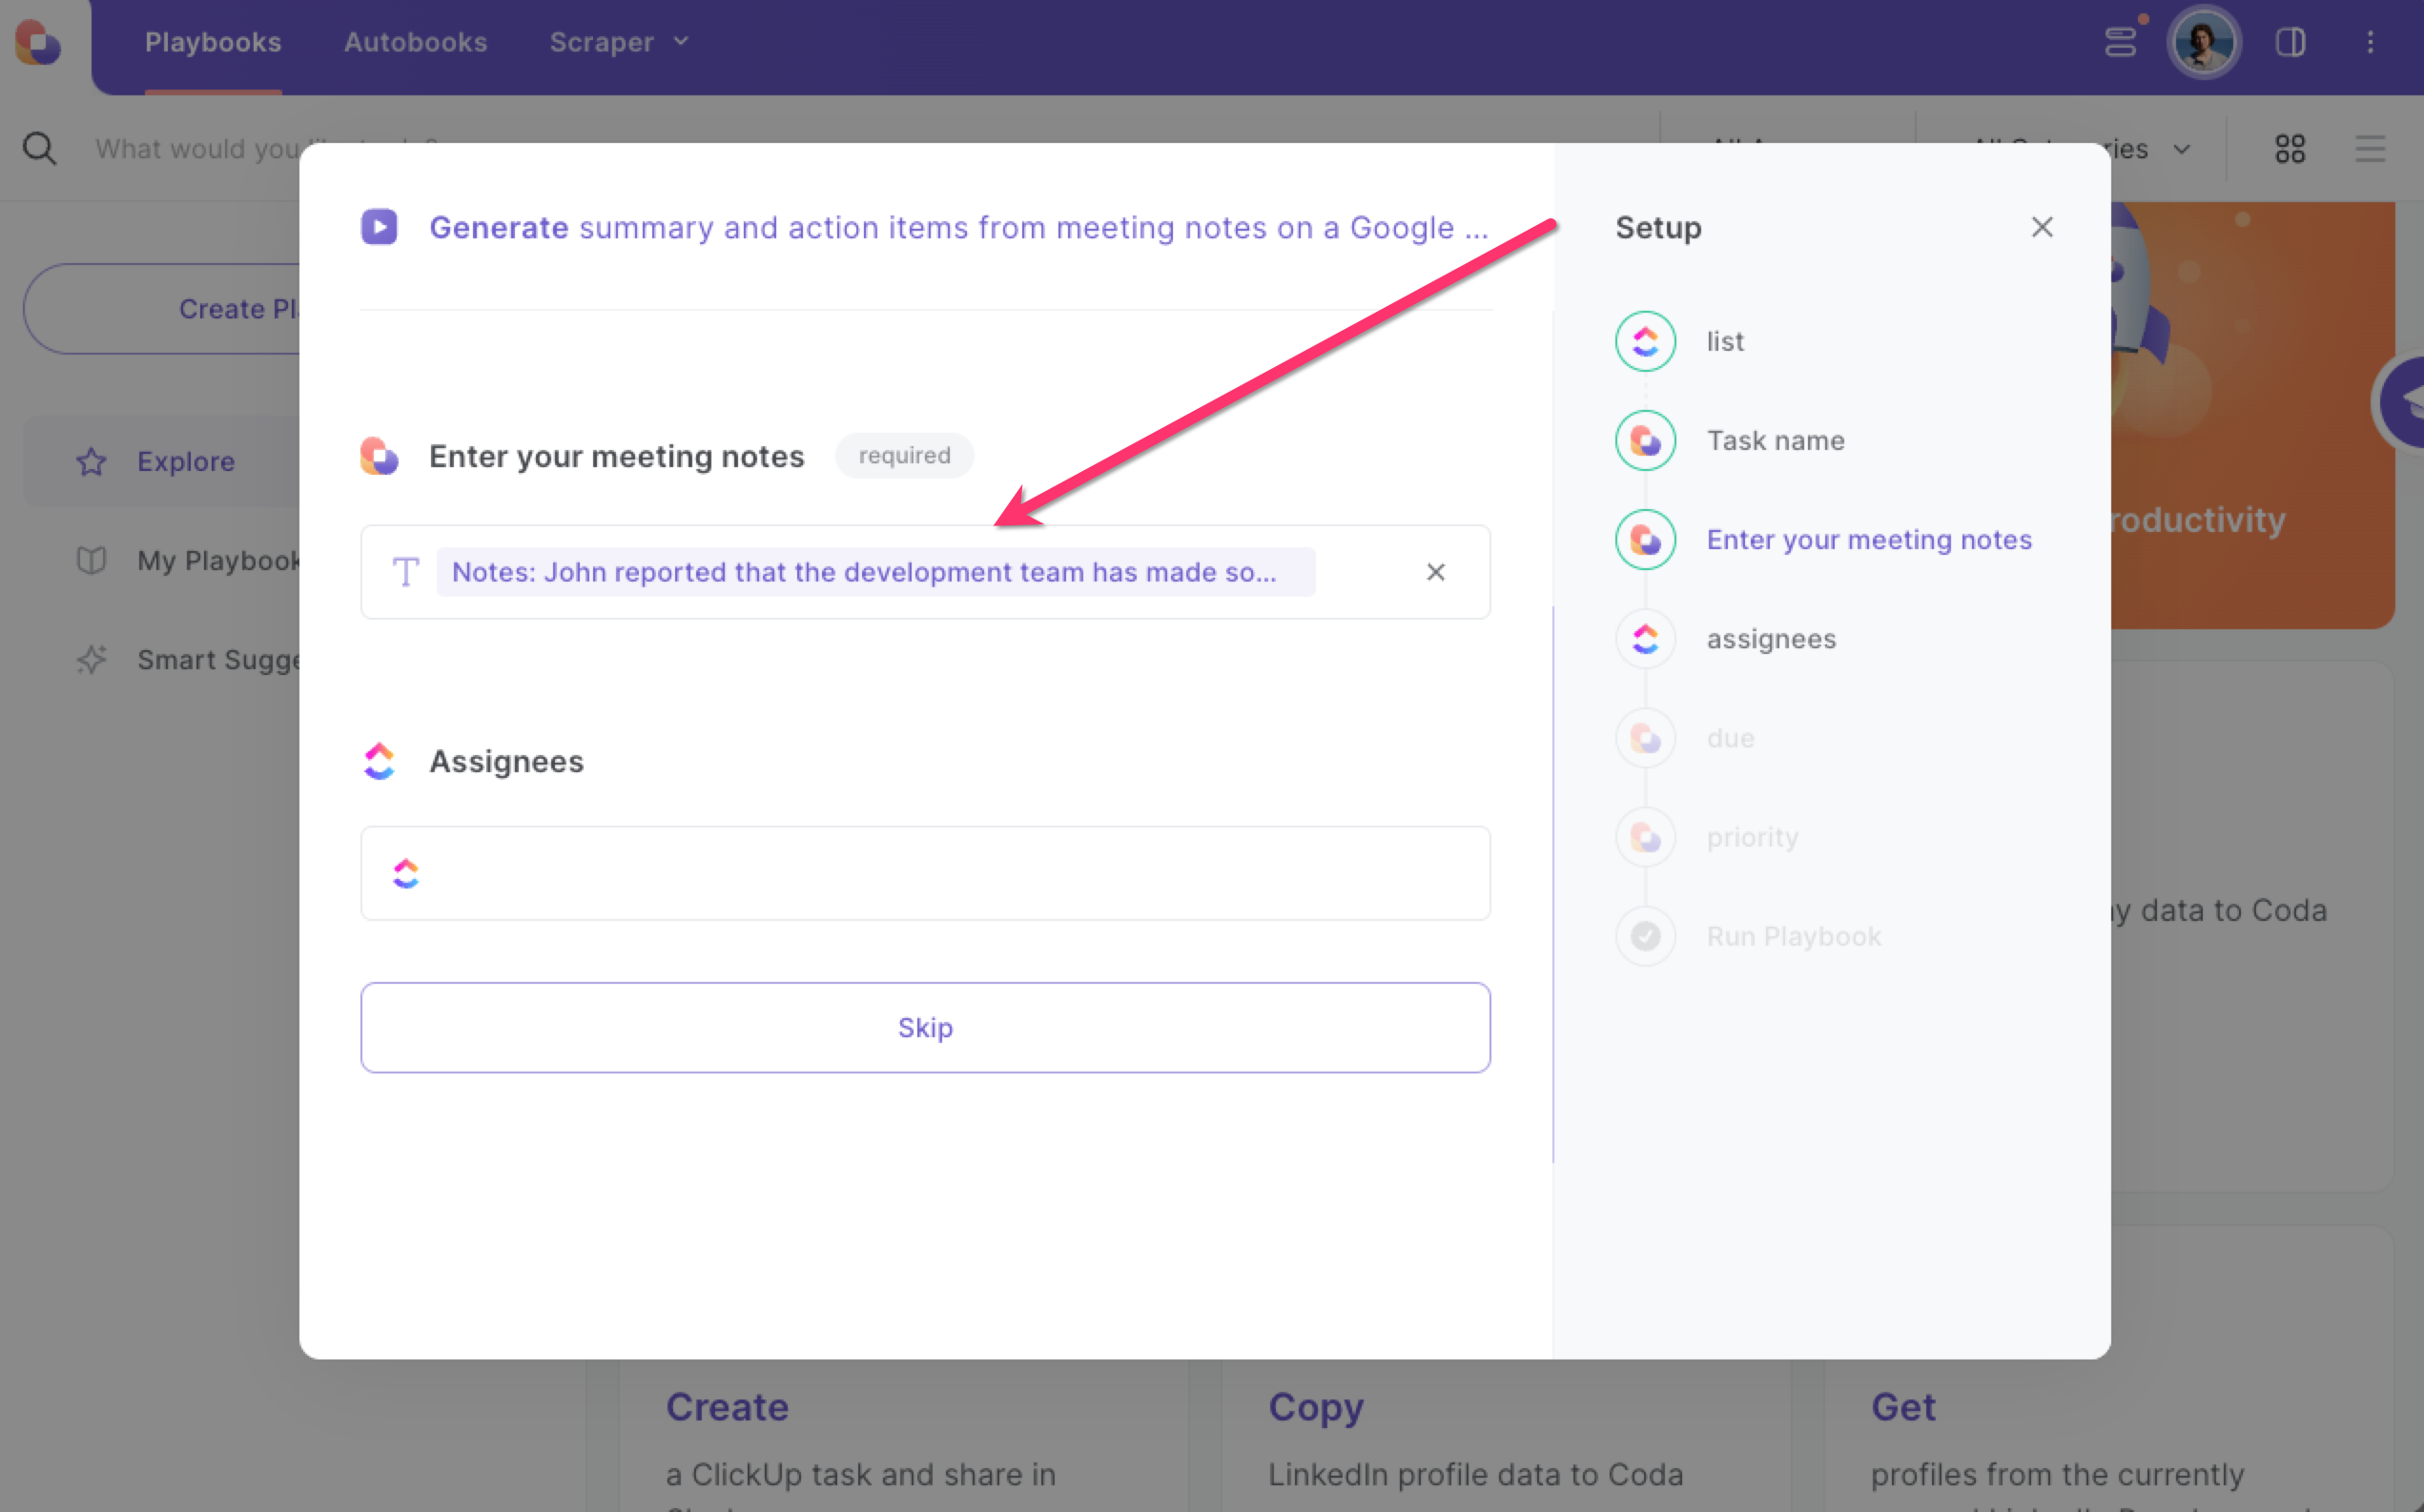Image resolution: width=2424 pixels, height=1512 pixels.
Task: Click the Bardeen icon next to 'Task name' step
Action: [x=1645, y=440]
